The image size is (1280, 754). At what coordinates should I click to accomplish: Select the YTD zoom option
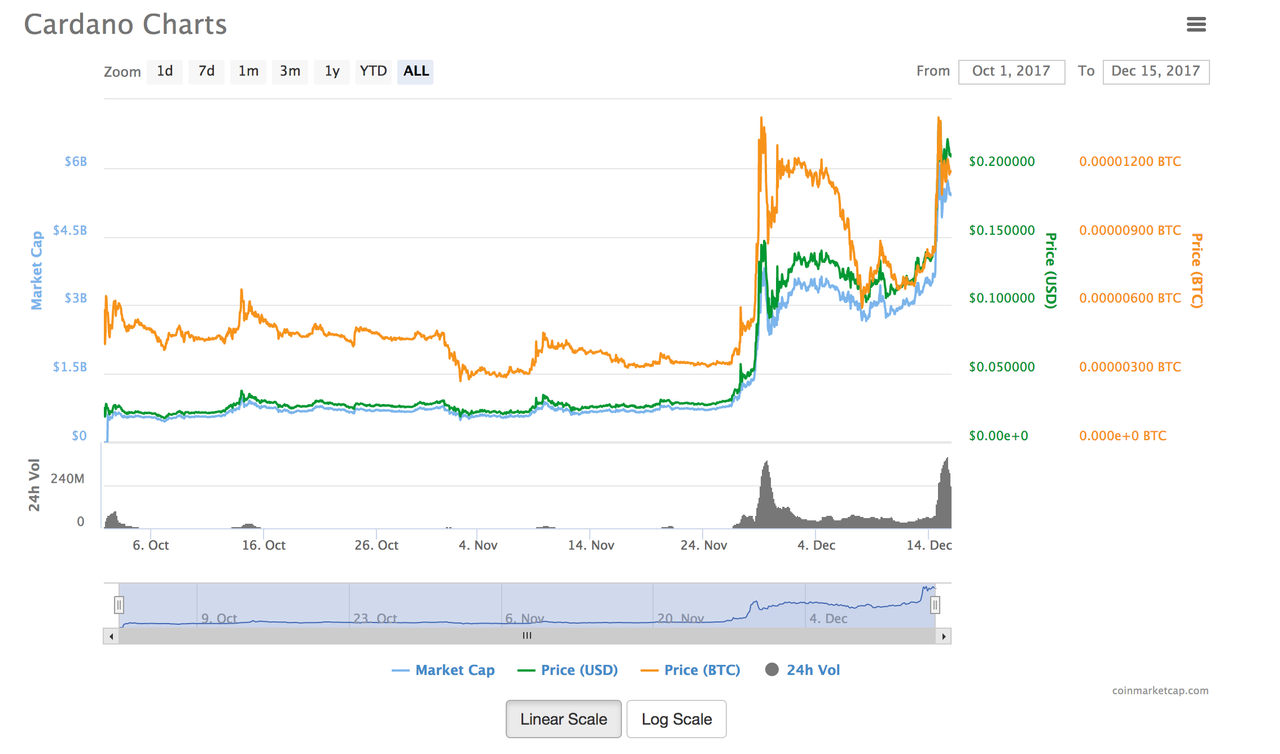point(373,71)
